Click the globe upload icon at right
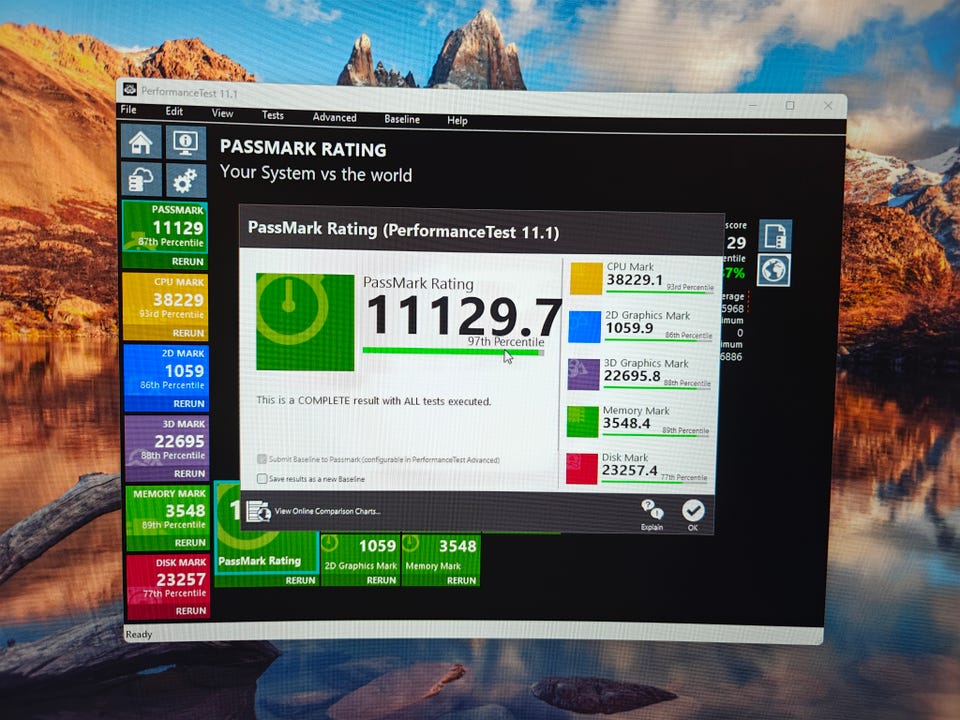 [x=774, y=270]
